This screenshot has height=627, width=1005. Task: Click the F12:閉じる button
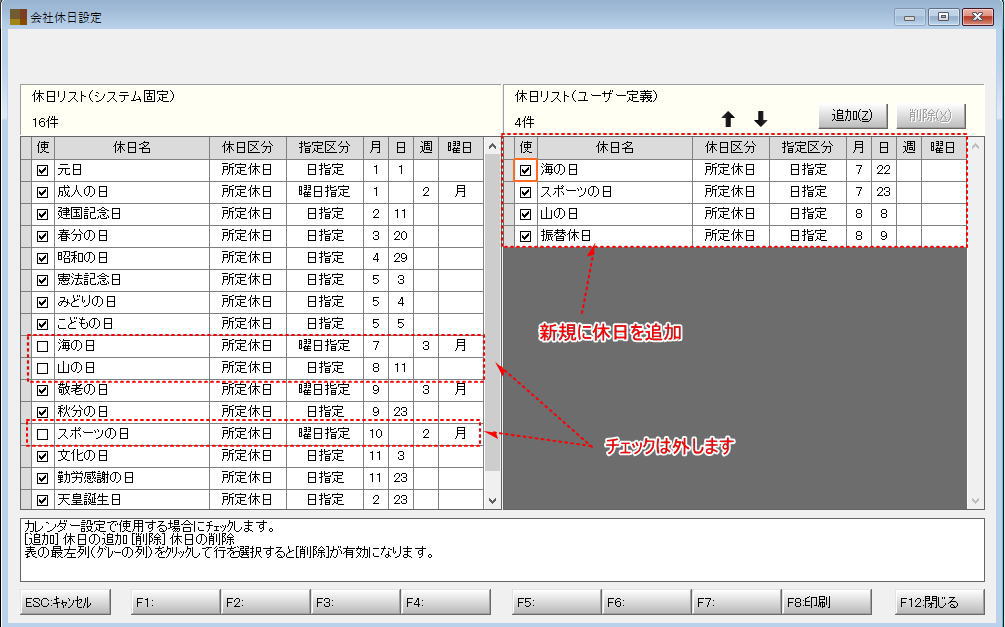tap(939, 602)
